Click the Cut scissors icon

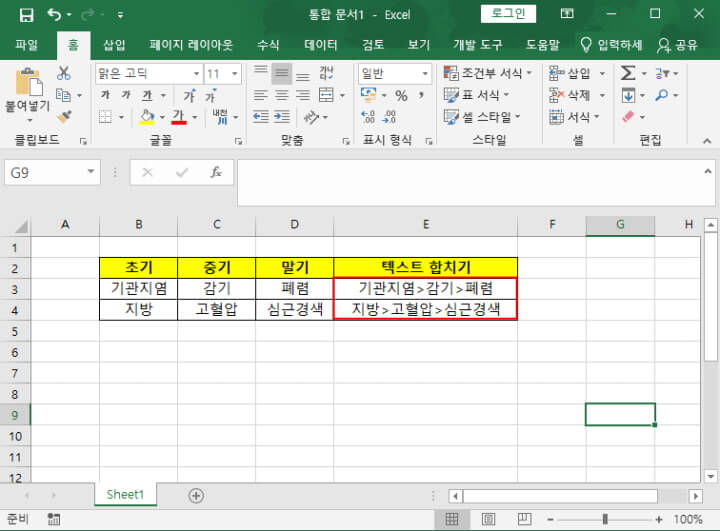64,73
